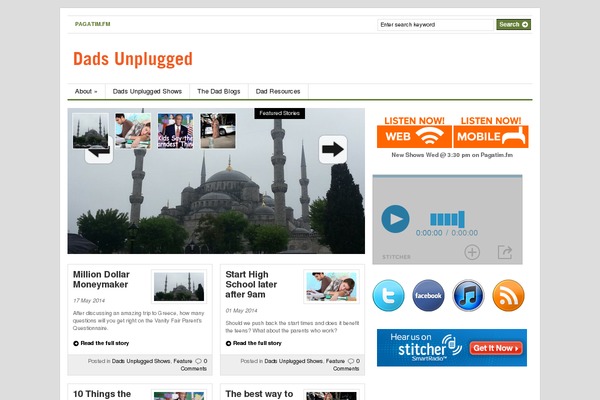The width and height of the screenshot is (600, 400).
Task: Select the mosque slider thumbnail
Action: tap(90, 131)
